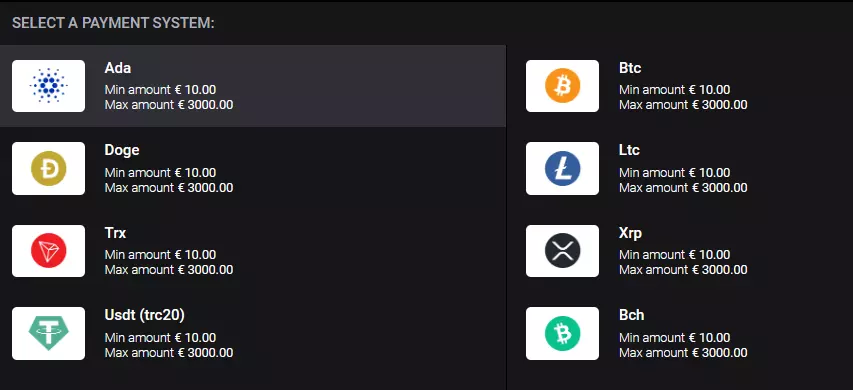The image size is (853, 390).
Task: Click Usdt (trc20) Max amount € 3000.00 text
Action: point(169,352)
